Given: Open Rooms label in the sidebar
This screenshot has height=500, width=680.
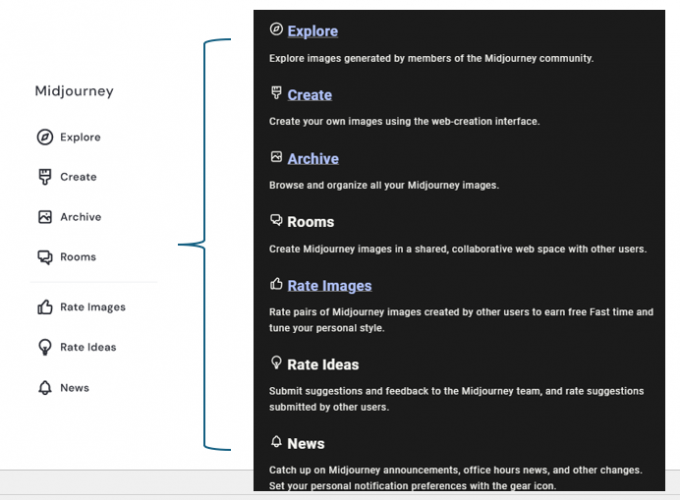Looking at the screenshot, I should coord(78,257).
